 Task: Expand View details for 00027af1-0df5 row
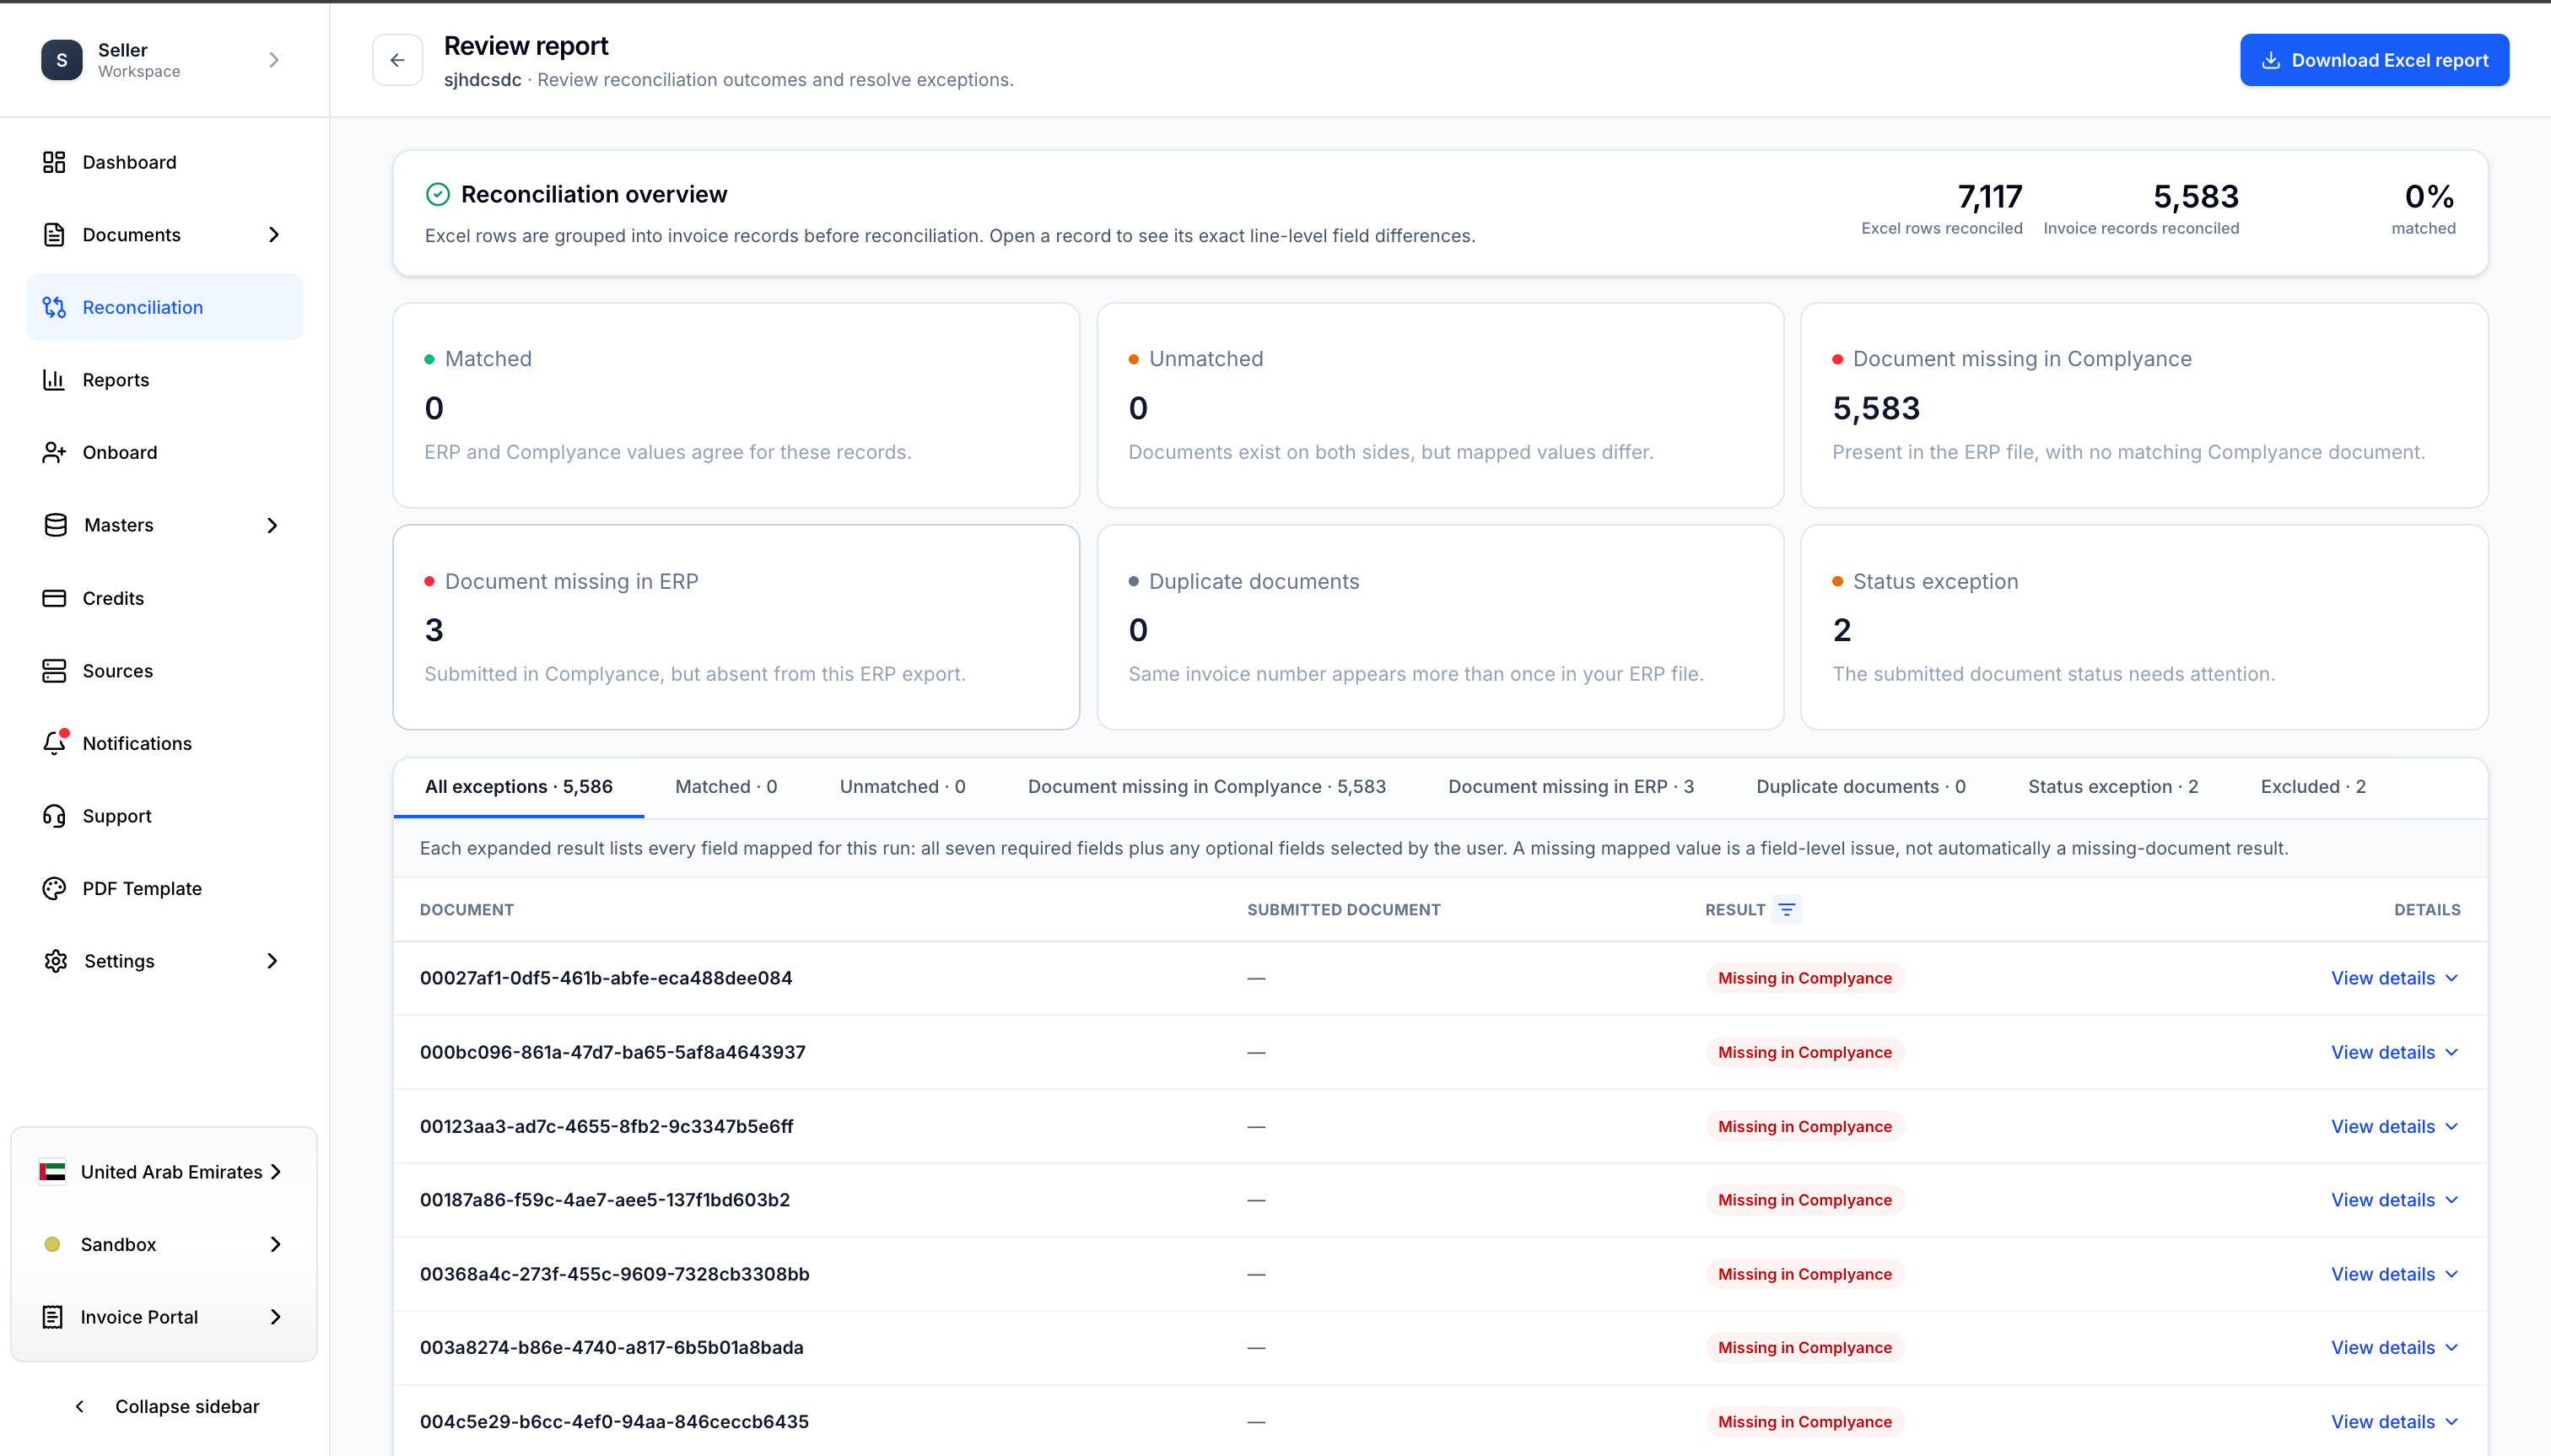[x=2395, y=978]
